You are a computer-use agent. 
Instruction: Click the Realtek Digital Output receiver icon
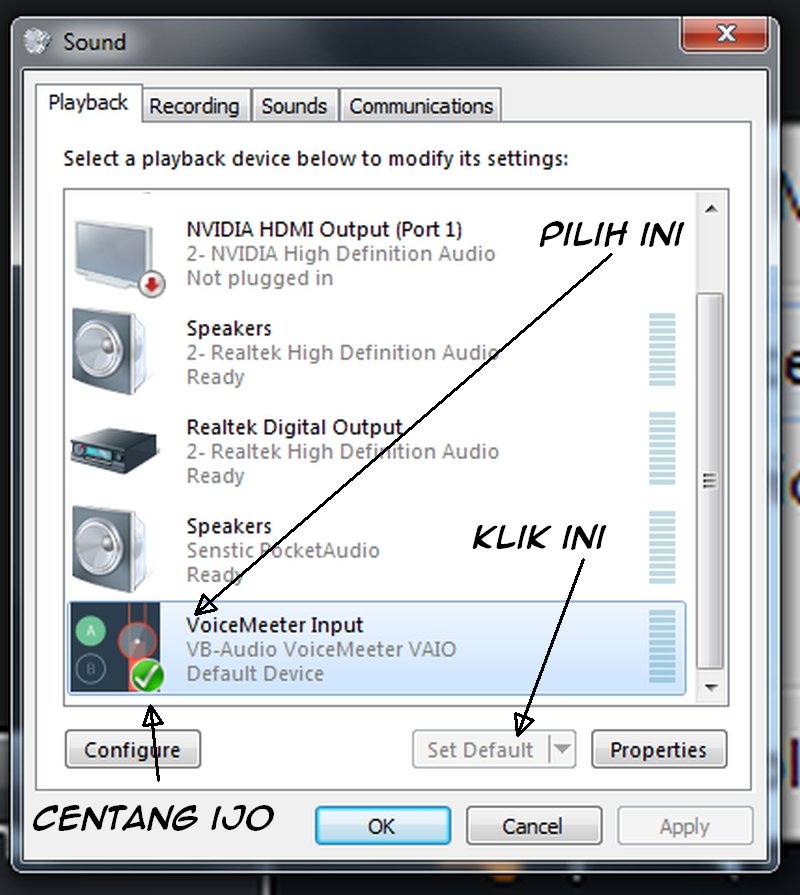[114, 449]
